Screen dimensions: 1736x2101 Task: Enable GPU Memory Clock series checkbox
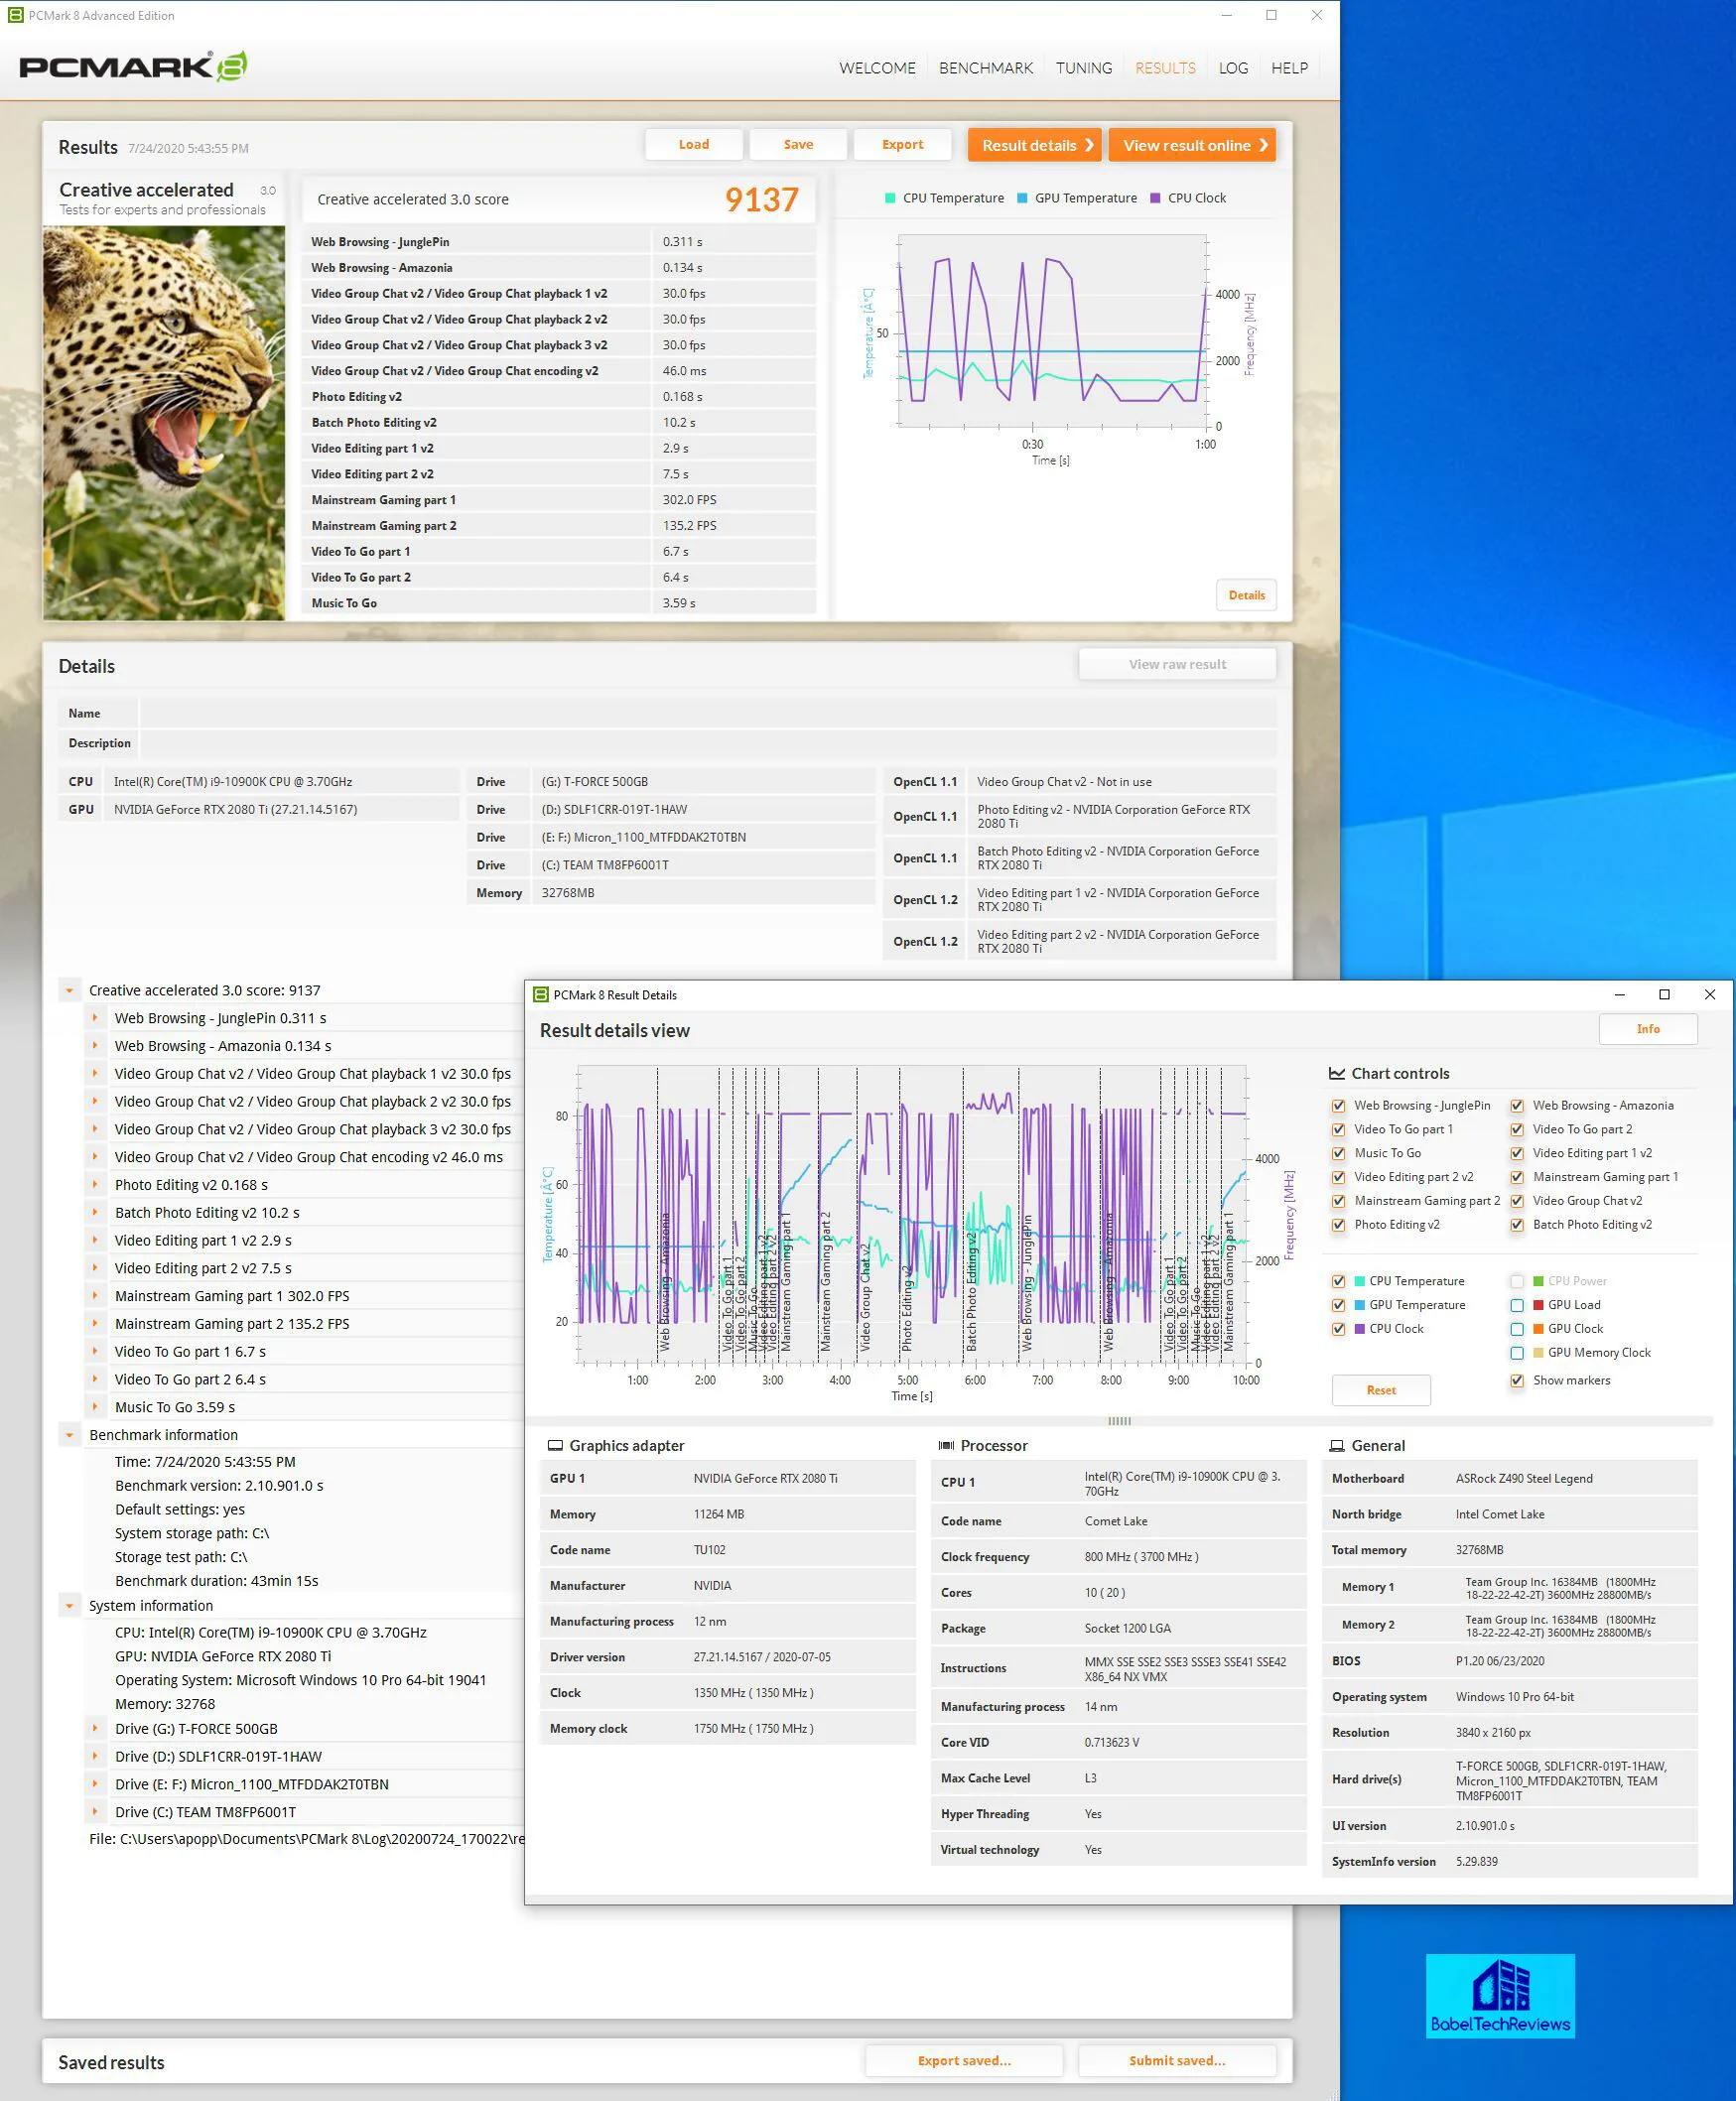pos(1517,1354)
